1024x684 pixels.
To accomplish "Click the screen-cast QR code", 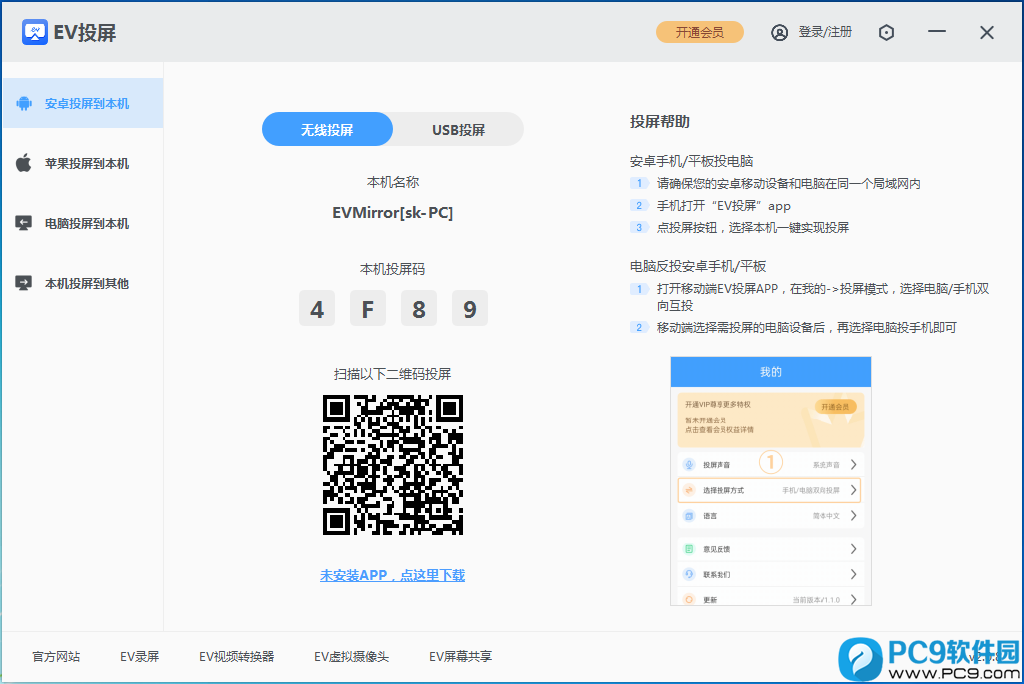I will coord(393,464).
